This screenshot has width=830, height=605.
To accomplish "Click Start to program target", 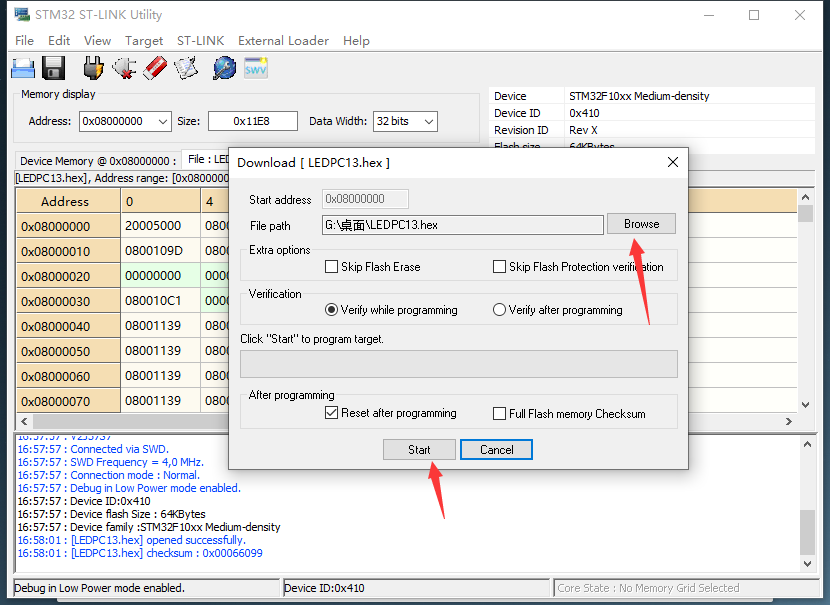I will point(419,449).
